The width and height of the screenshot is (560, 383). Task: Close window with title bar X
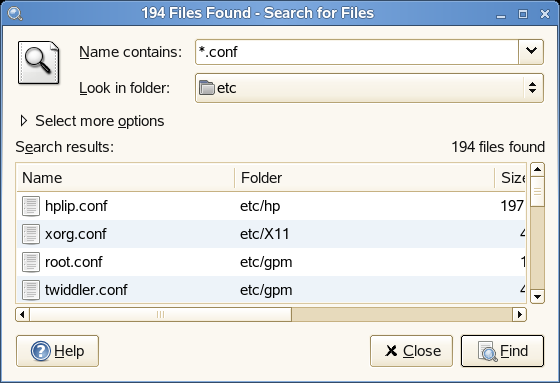click(x=545, y=14)
